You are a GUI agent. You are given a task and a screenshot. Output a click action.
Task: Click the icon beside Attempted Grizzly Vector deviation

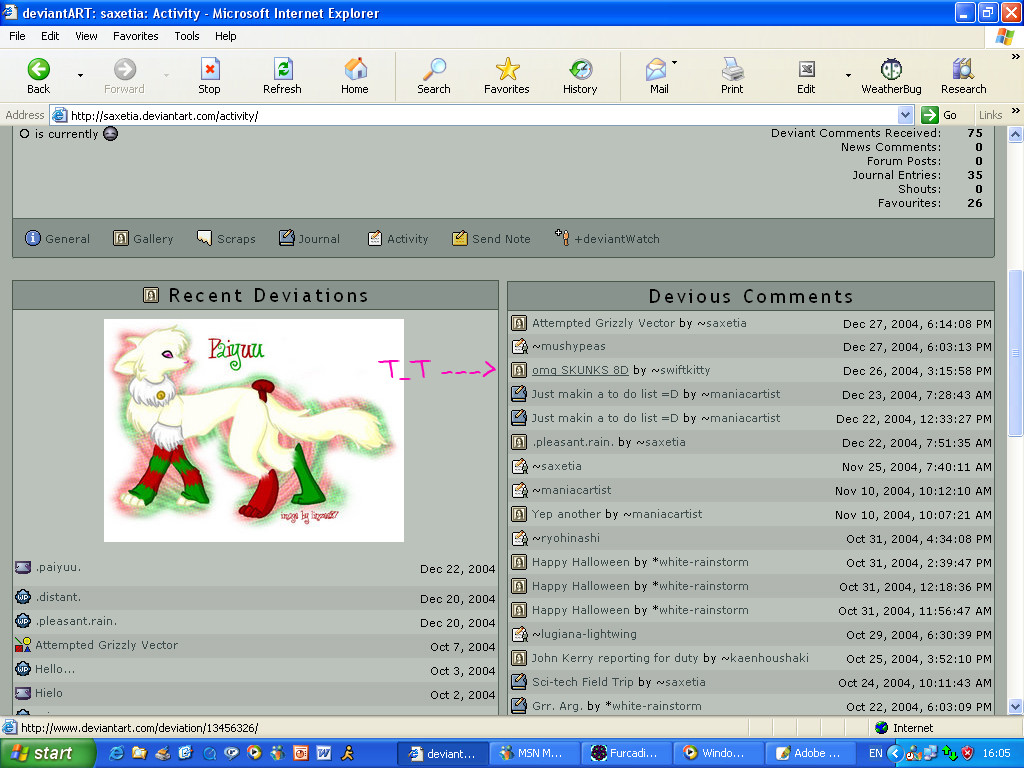click(x=23, y=645)
